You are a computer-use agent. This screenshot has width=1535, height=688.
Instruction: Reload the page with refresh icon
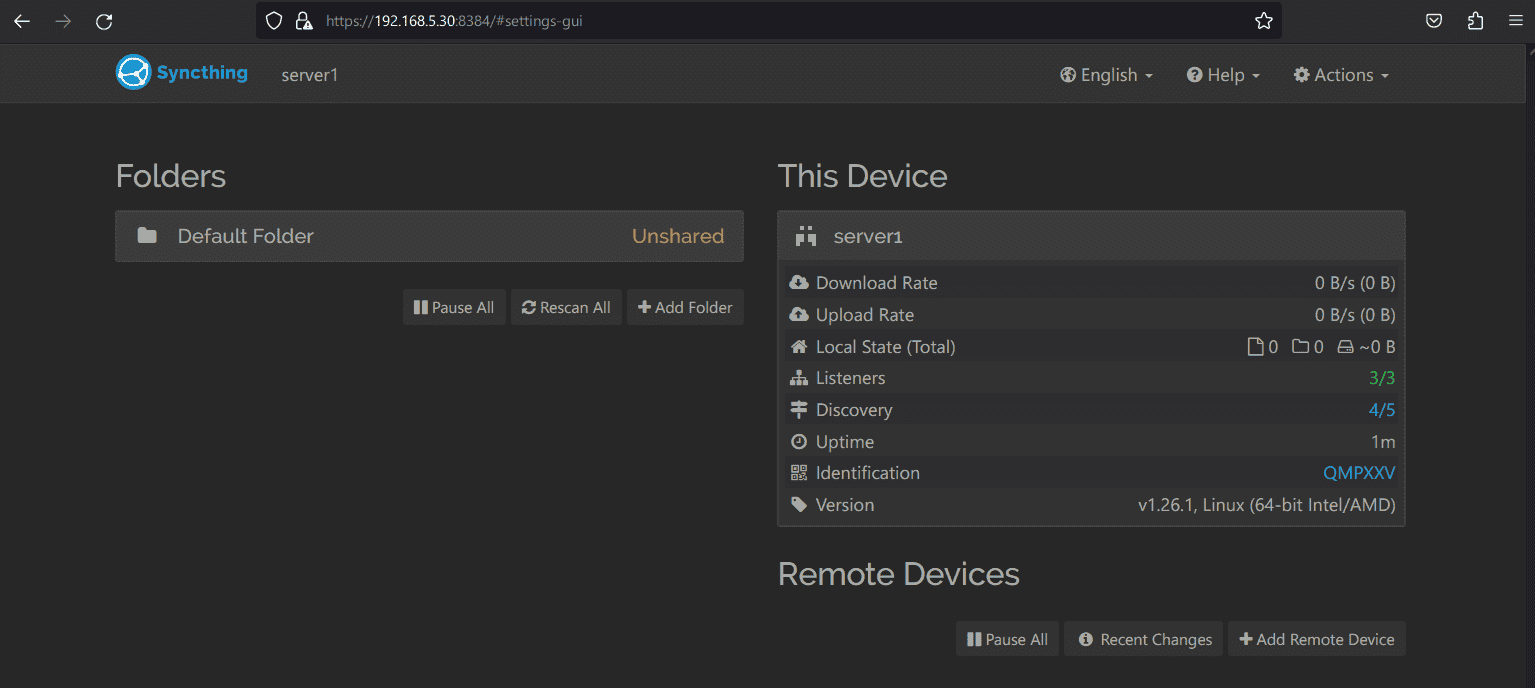(104, 21)
